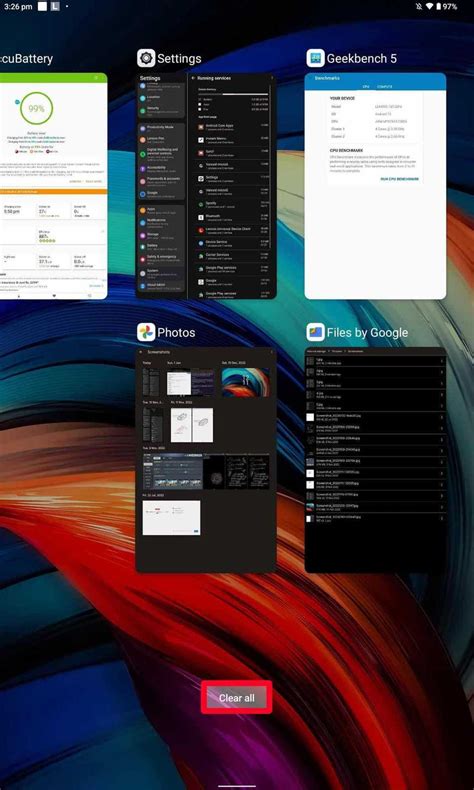Tap the battery status icon
Viewport: 474px width, 790px height.
click(438, 7)
